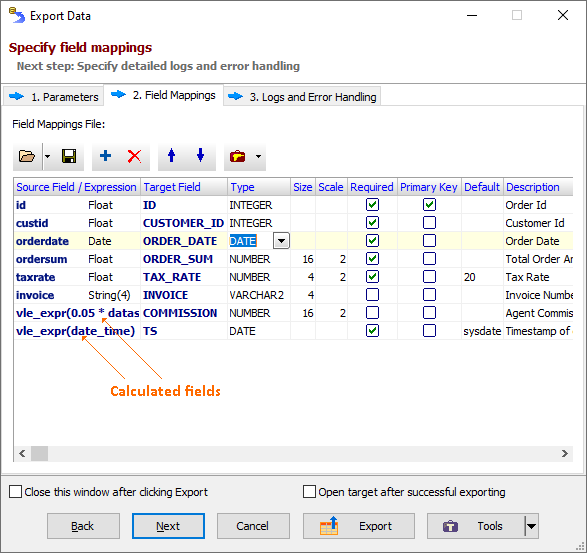Open Tools button dropdown arrow

pyautogui.click(x=532, y=526)
